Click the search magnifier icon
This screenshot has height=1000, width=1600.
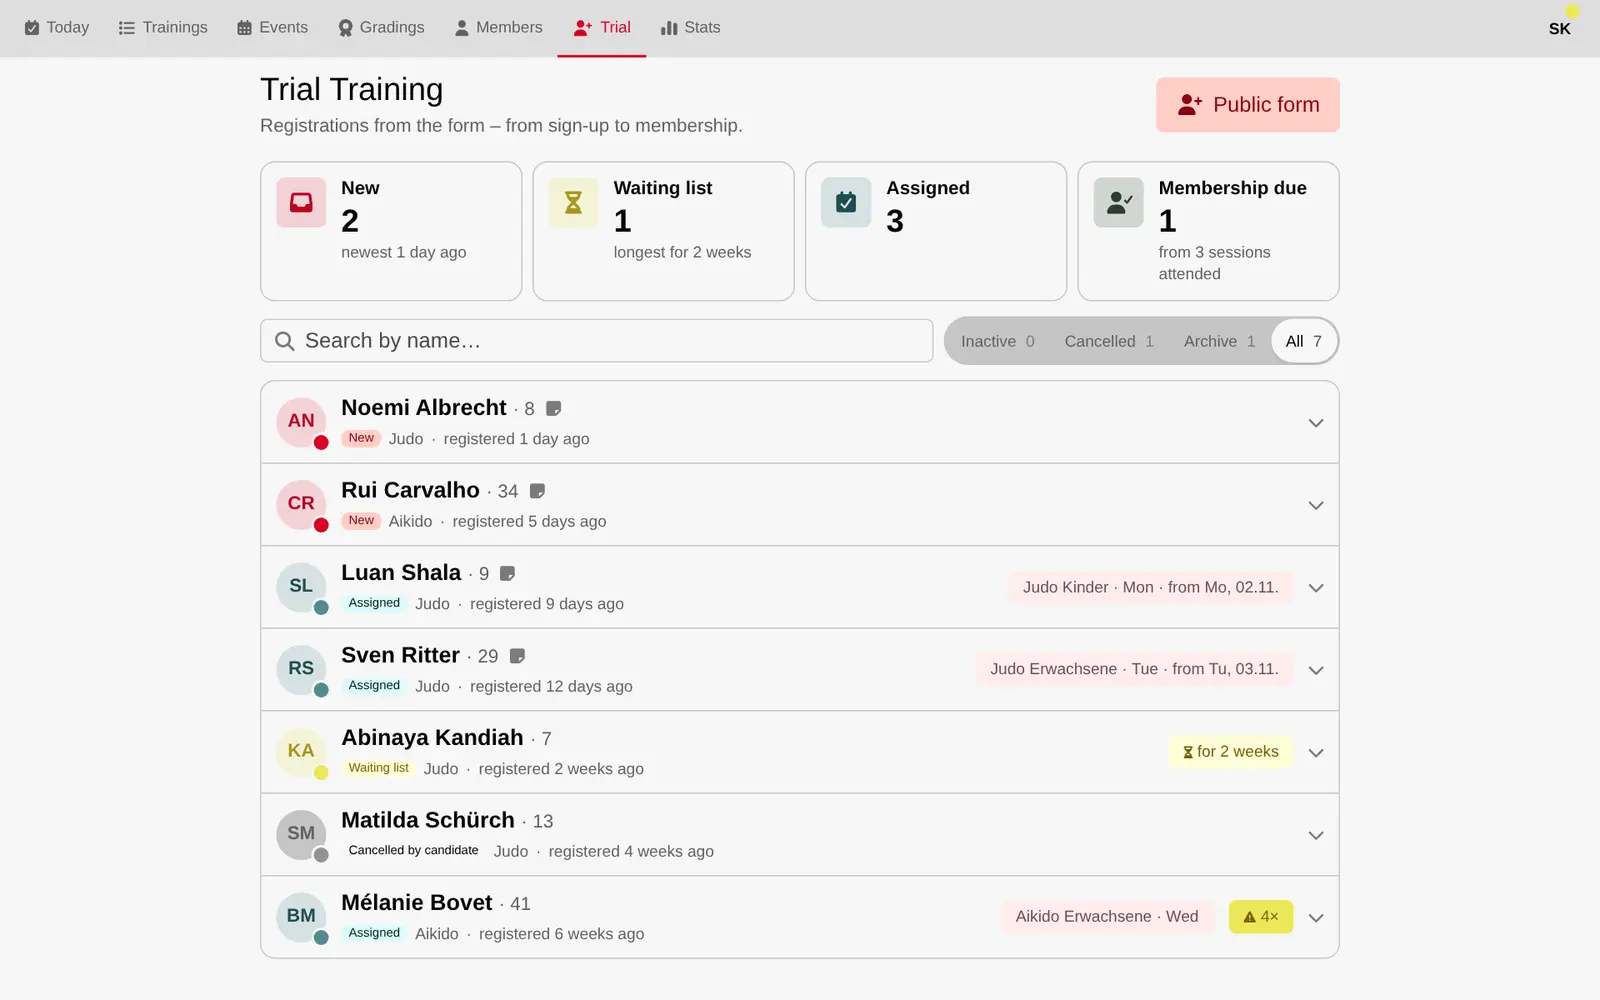pos(285,341)
